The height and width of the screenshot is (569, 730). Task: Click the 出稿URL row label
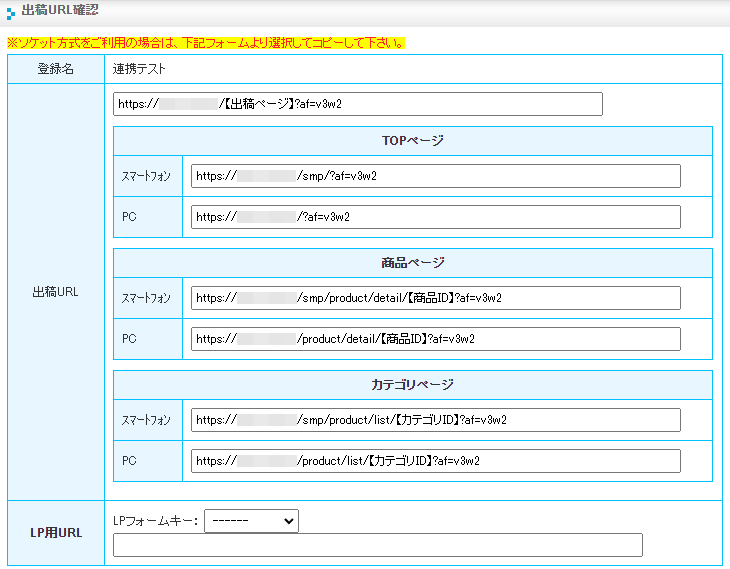[56, 292]
